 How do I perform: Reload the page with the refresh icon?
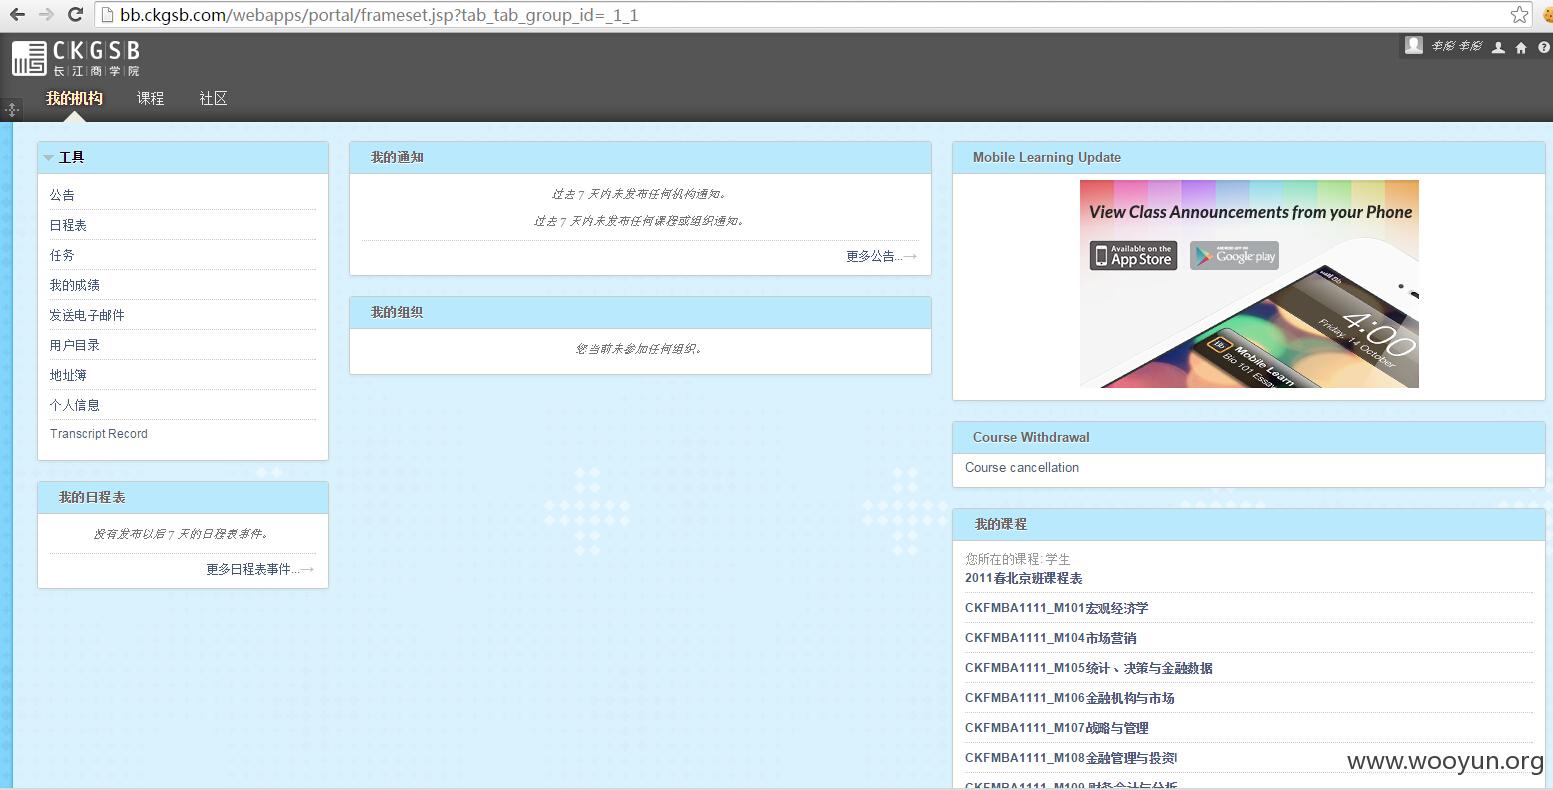pos(75,15)
